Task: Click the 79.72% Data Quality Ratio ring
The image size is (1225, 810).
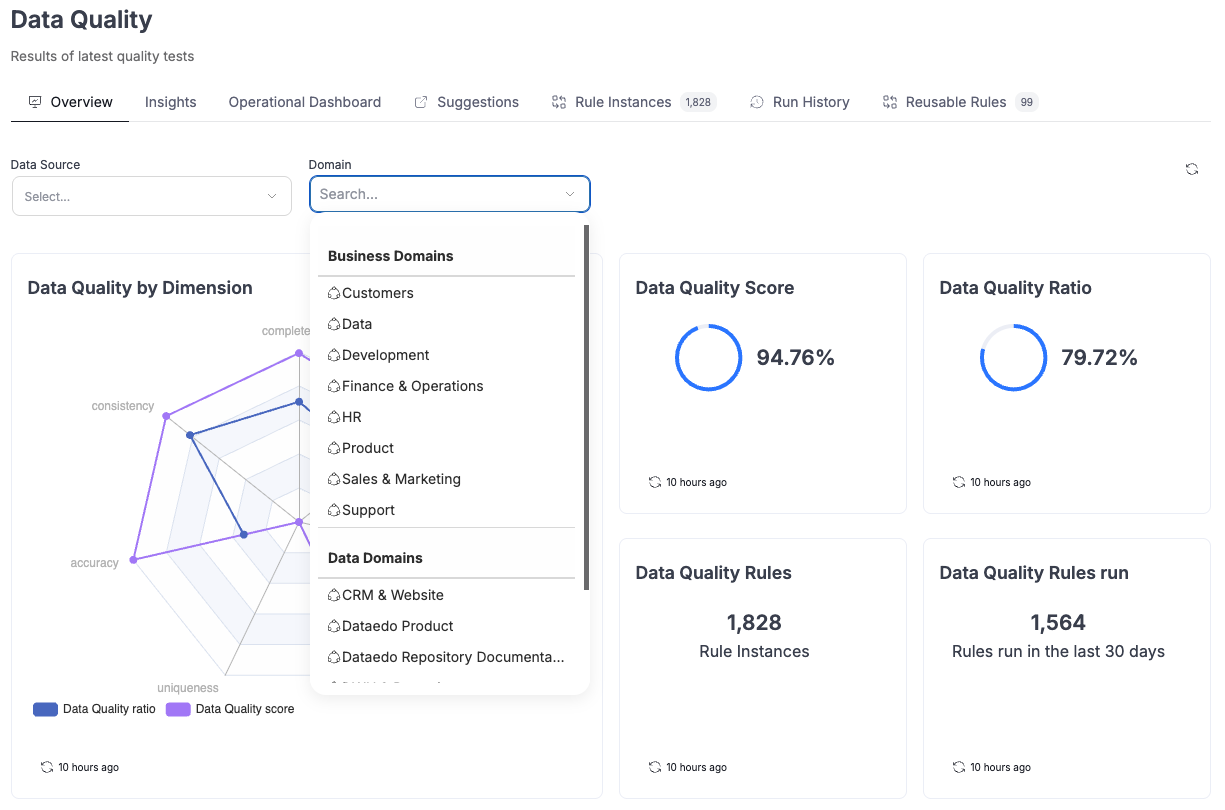Action: coord(1013,357)
